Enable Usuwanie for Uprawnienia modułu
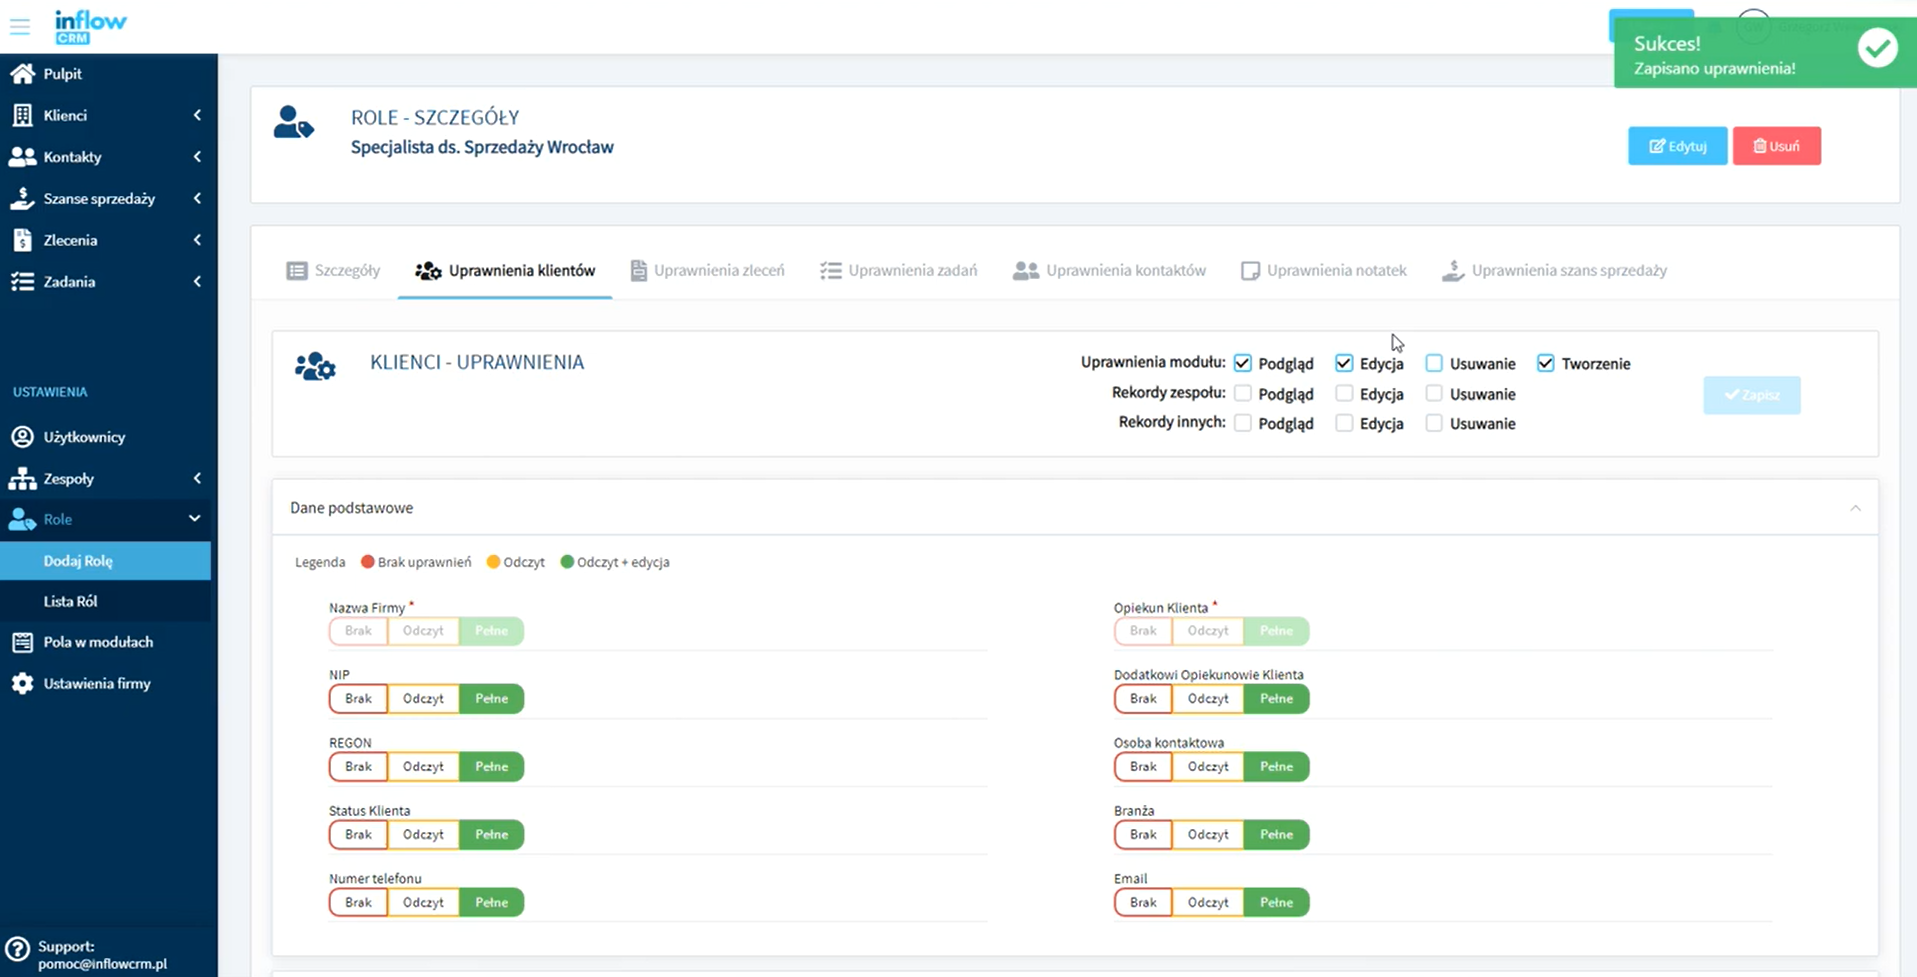 point(1434,363)
